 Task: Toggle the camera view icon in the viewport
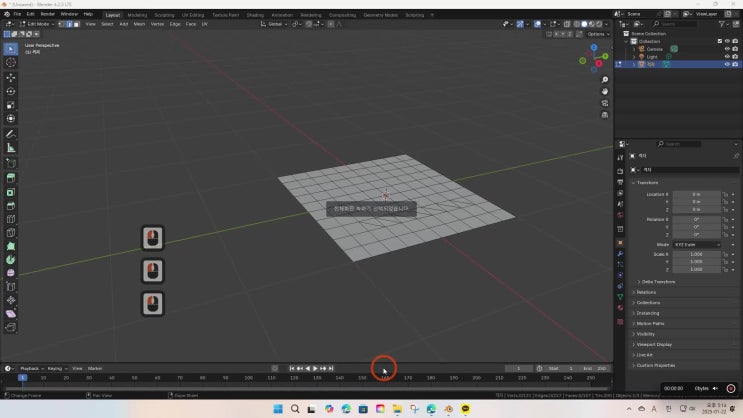coord(605,104)
